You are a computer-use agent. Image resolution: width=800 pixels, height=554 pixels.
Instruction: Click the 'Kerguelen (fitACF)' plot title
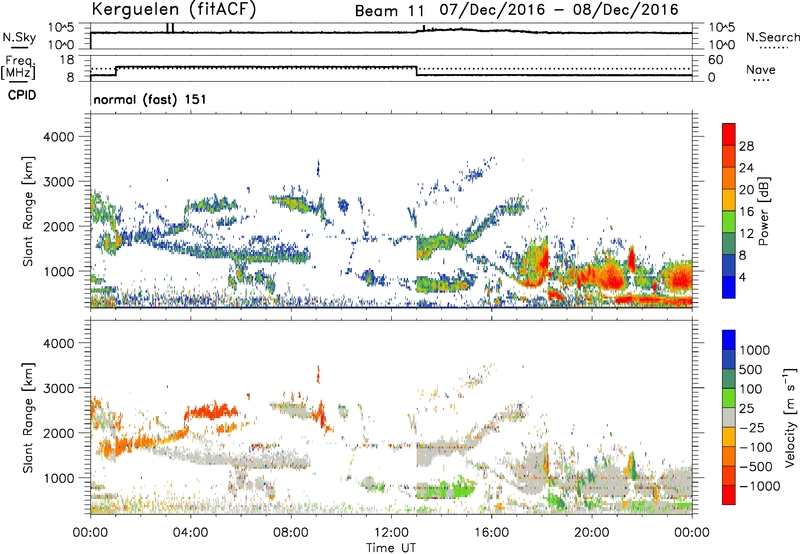173,9
